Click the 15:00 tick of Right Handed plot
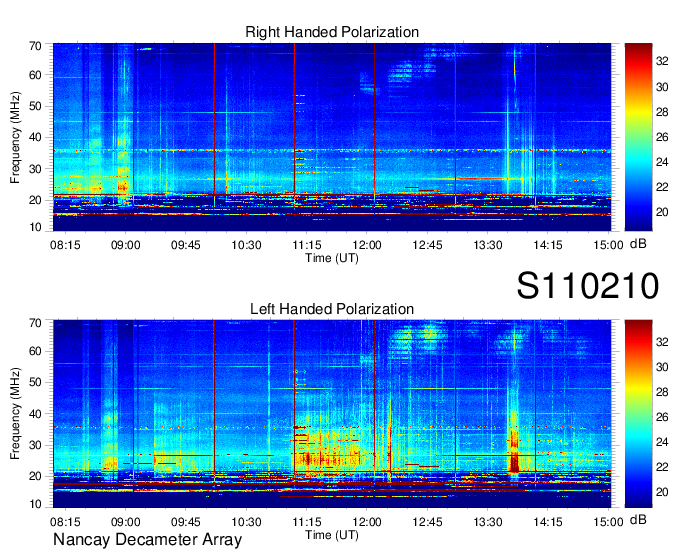The image size is (680, 552). pos(608,245)
